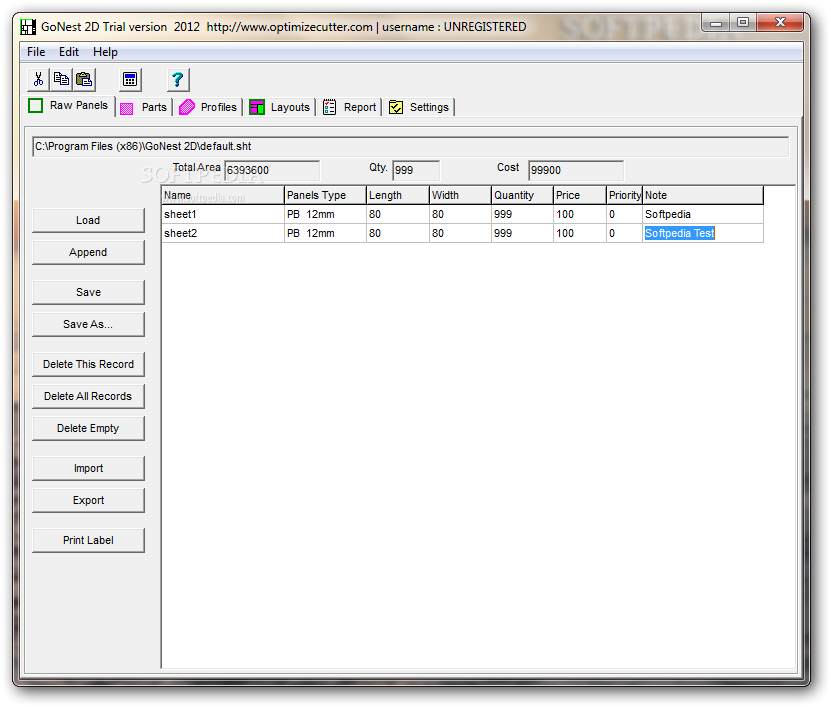Click the Price 100 cell of sheet2
Viewport: 831px width, 707px height.
pos(580,234)
